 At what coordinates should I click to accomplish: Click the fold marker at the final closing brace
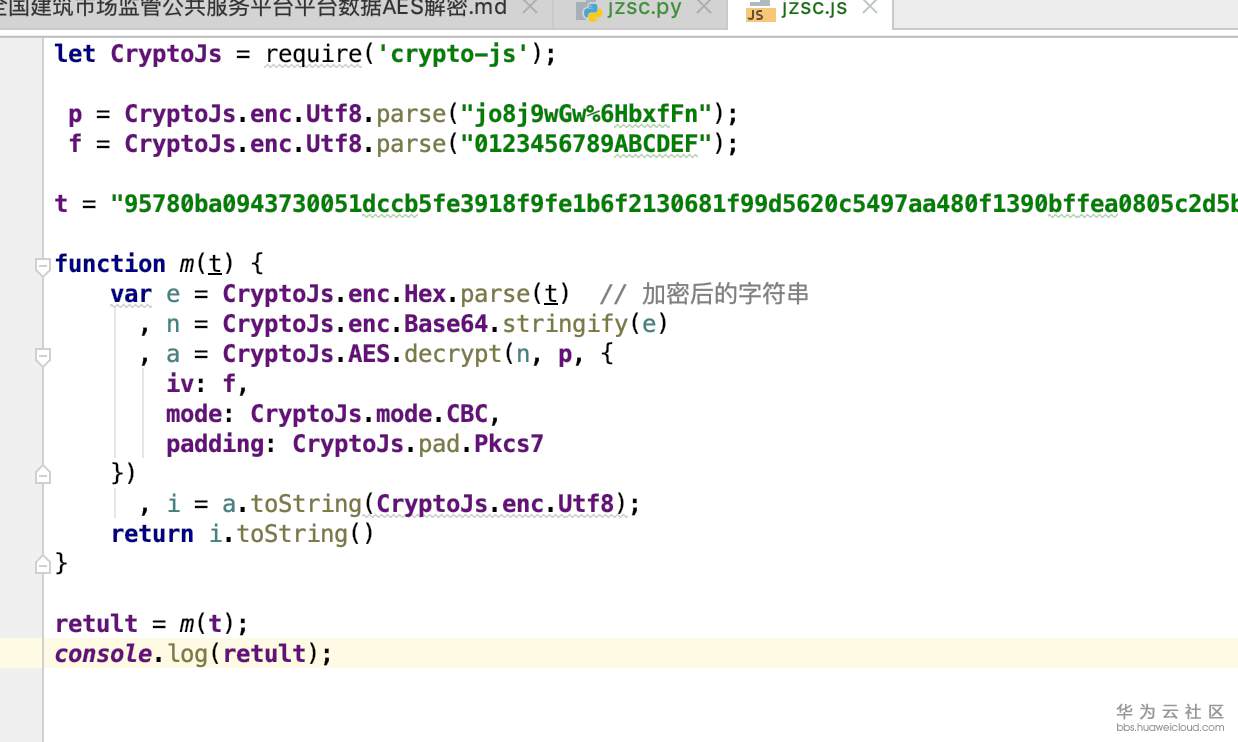click(x=42, y=564)
